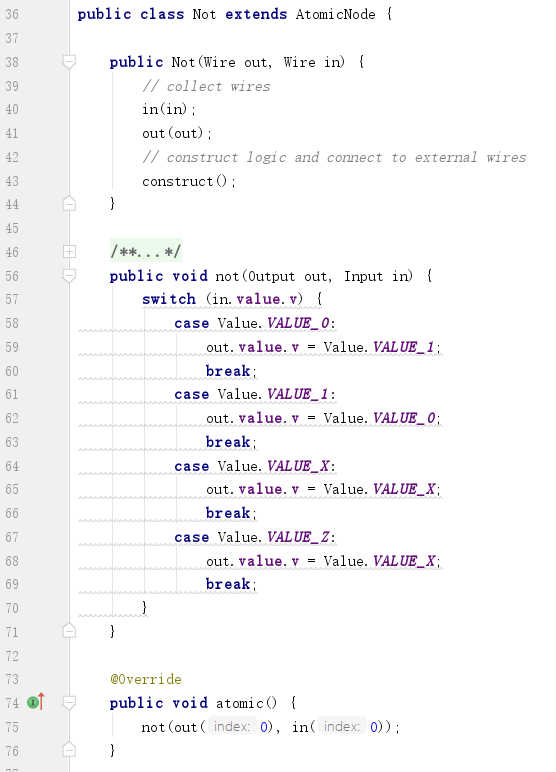The height and width of the screenshot is (772, 556).
Task: Click line number 72 in the gutter
Action: (12, 655)
